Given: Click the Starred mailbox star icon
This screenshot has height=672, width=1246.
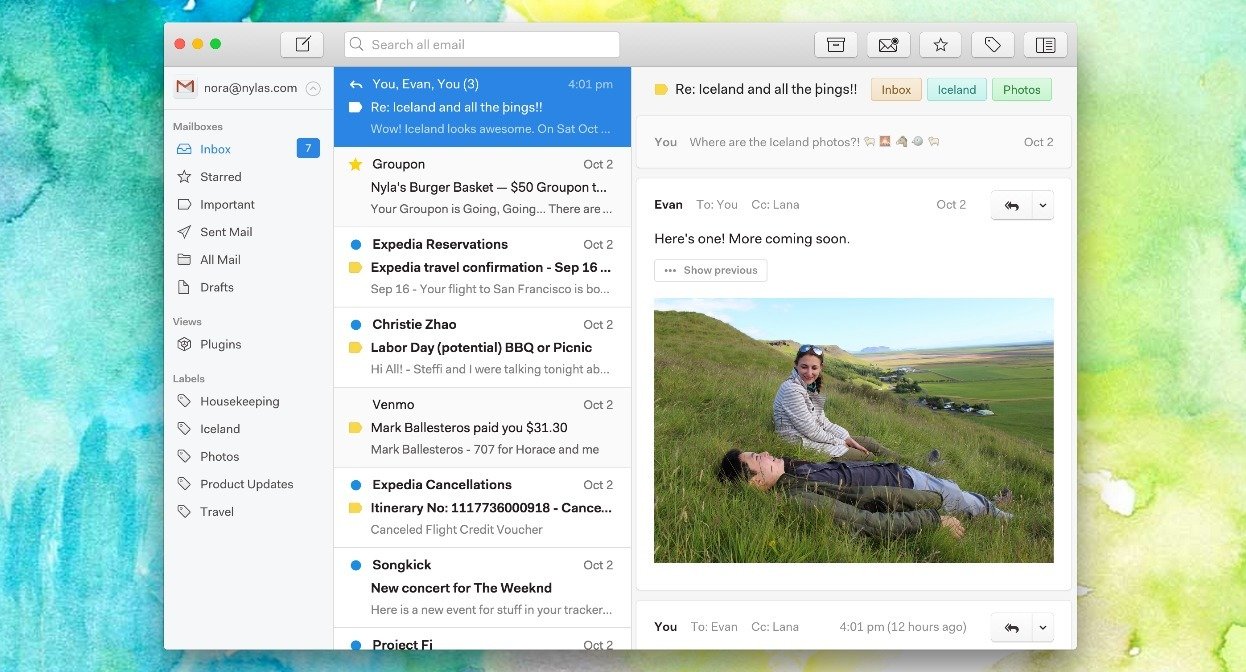Looking at the screenshot, I should (184, 177).
